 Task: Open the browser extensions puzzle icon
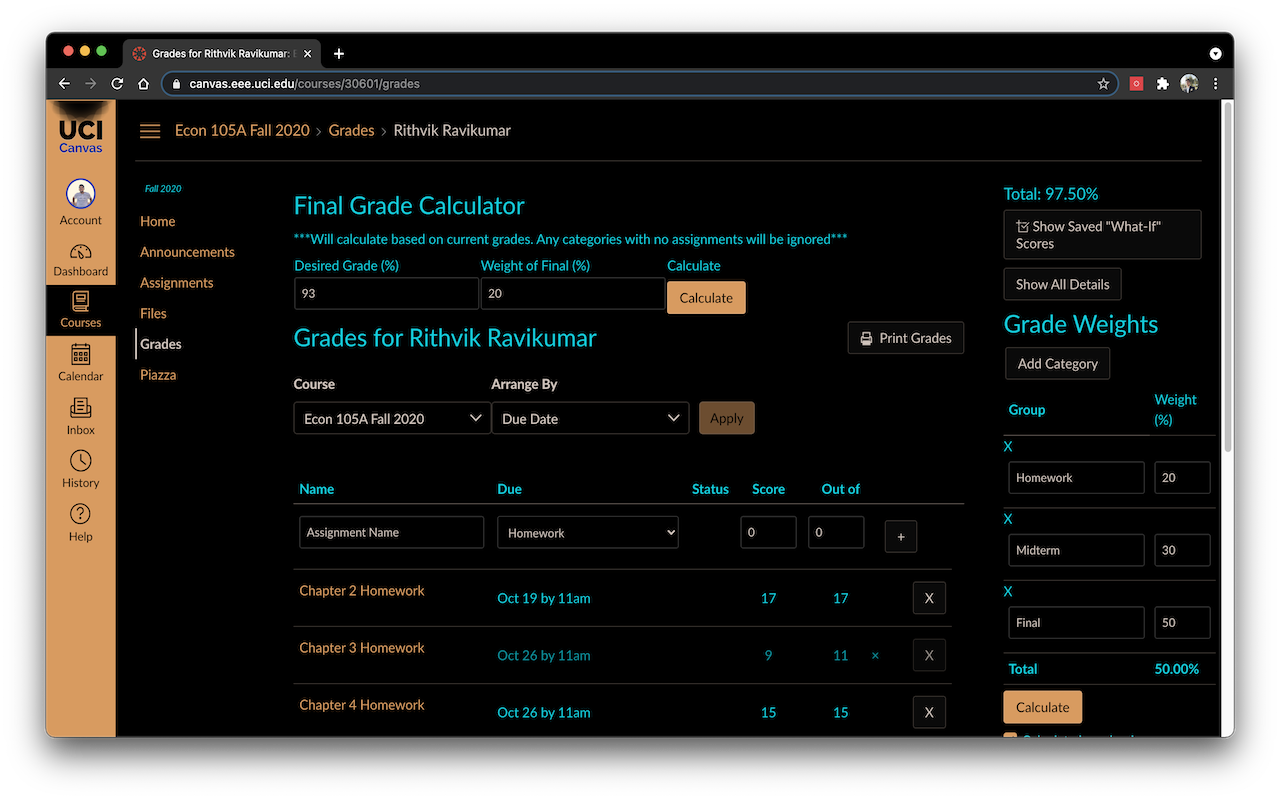(1162, 84)
